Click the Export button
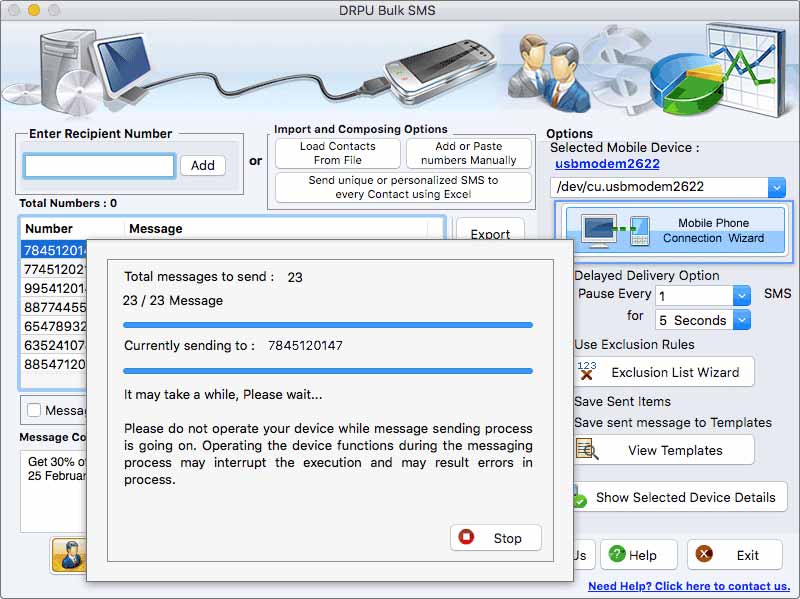The image size is (800, 599). [x=490, y=233]
